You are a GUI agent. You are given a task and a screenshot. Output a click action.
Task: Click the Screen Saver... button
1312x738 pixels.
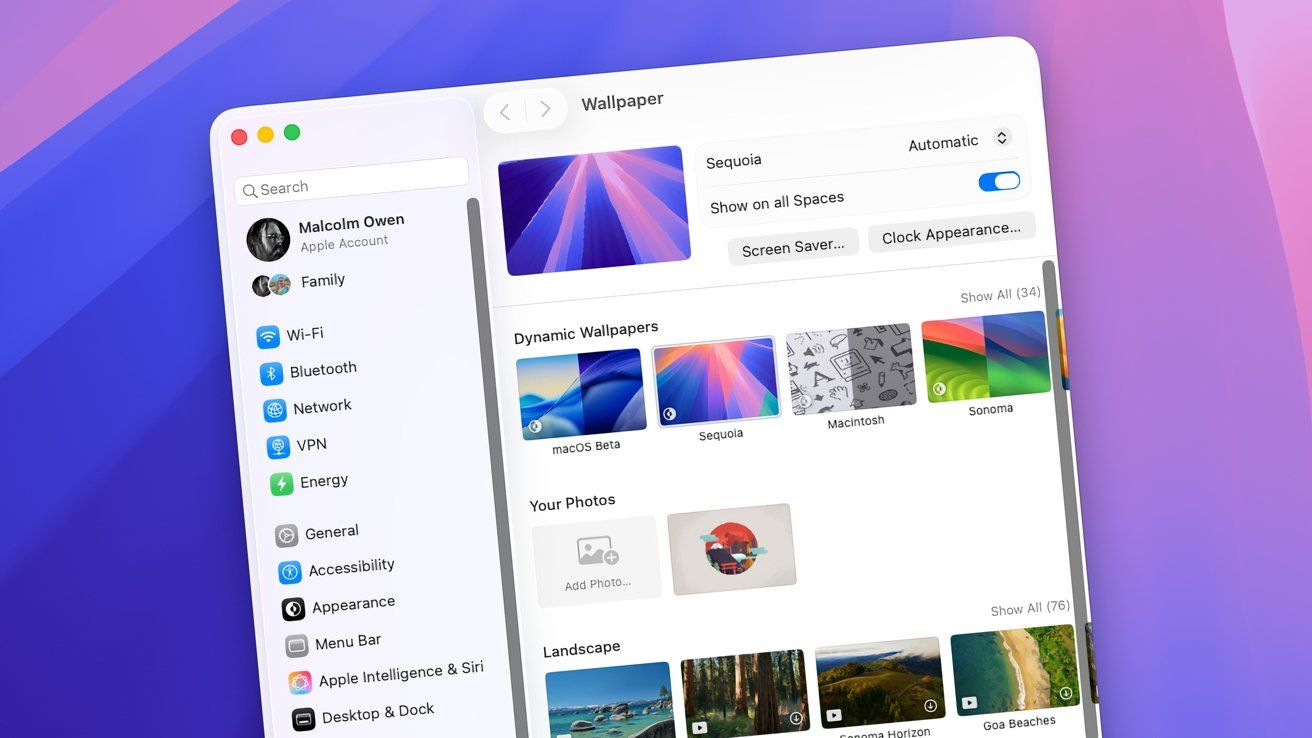[793, 247]
